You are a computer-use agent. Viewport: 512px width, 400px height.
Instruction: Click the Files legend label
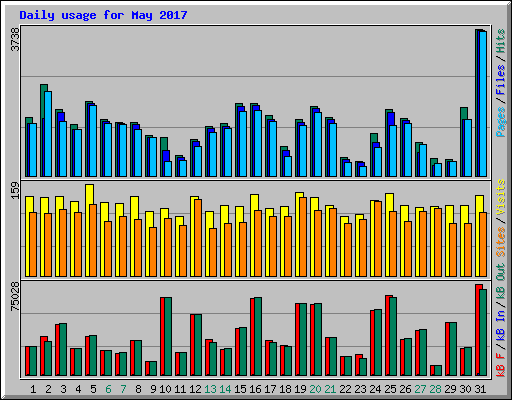501,80
